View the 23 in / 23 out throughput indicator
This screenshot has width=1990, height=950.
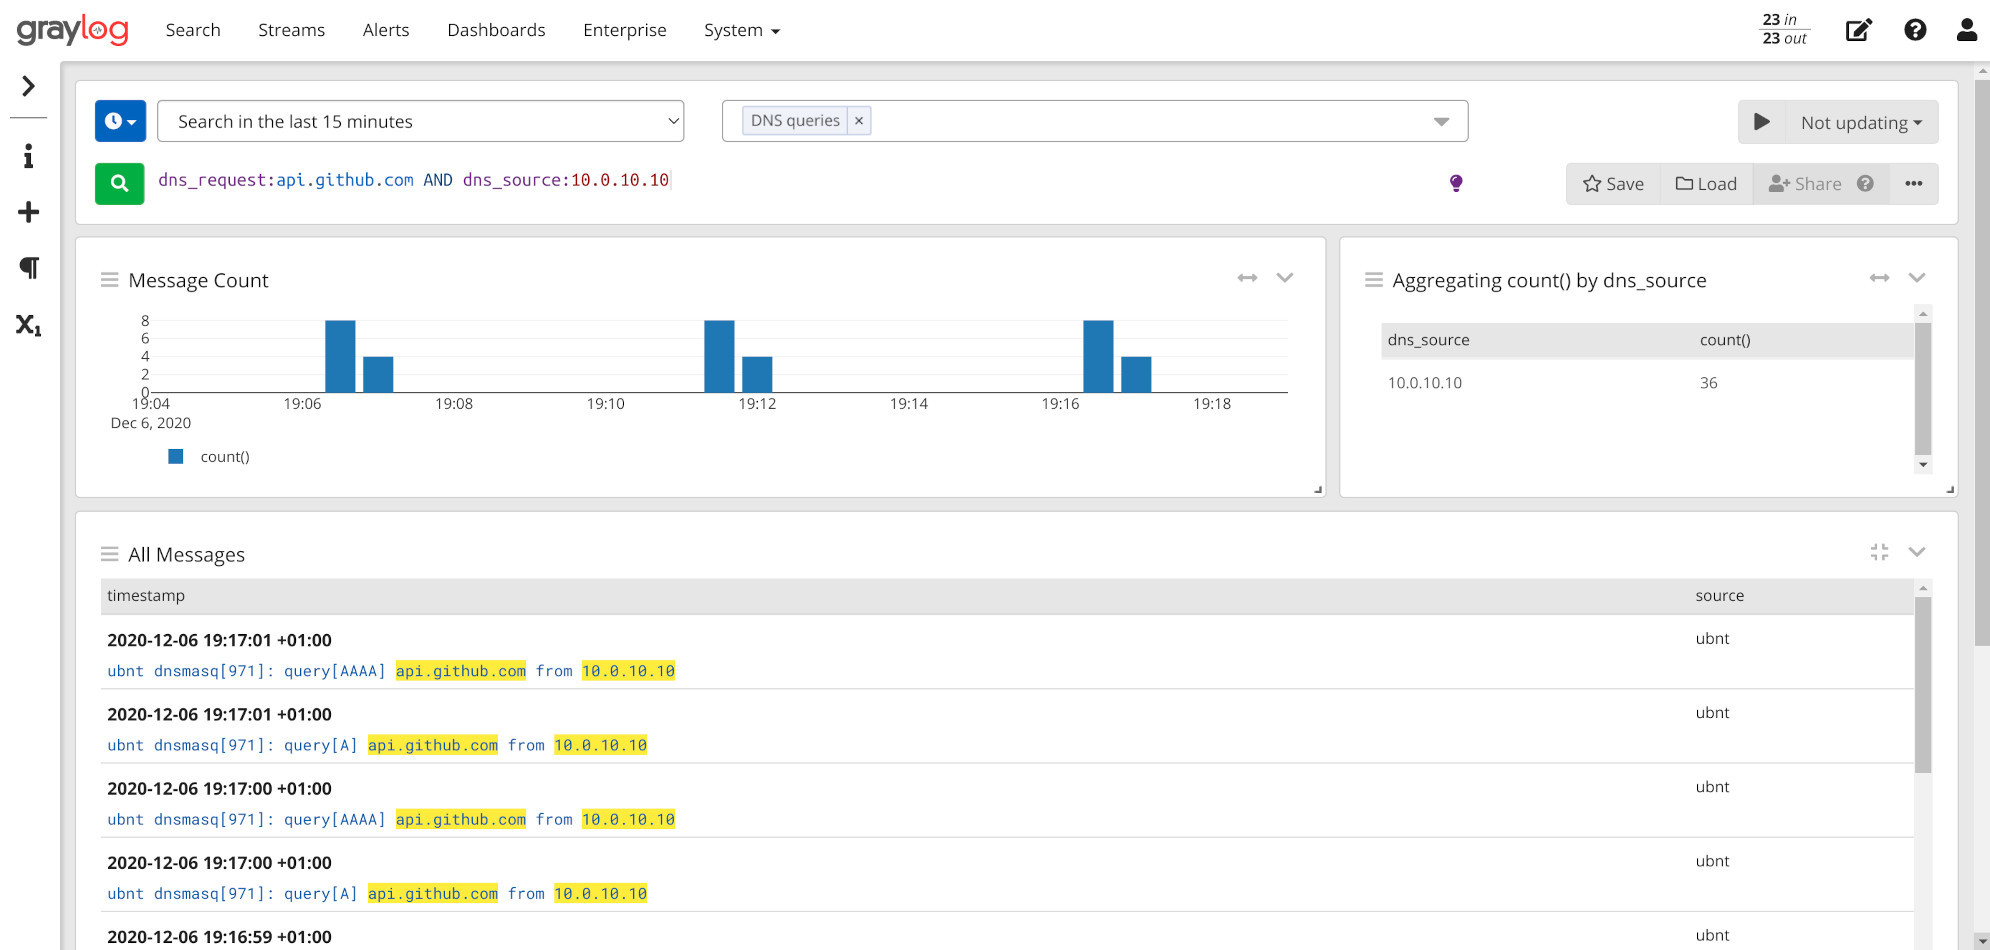1784,29
